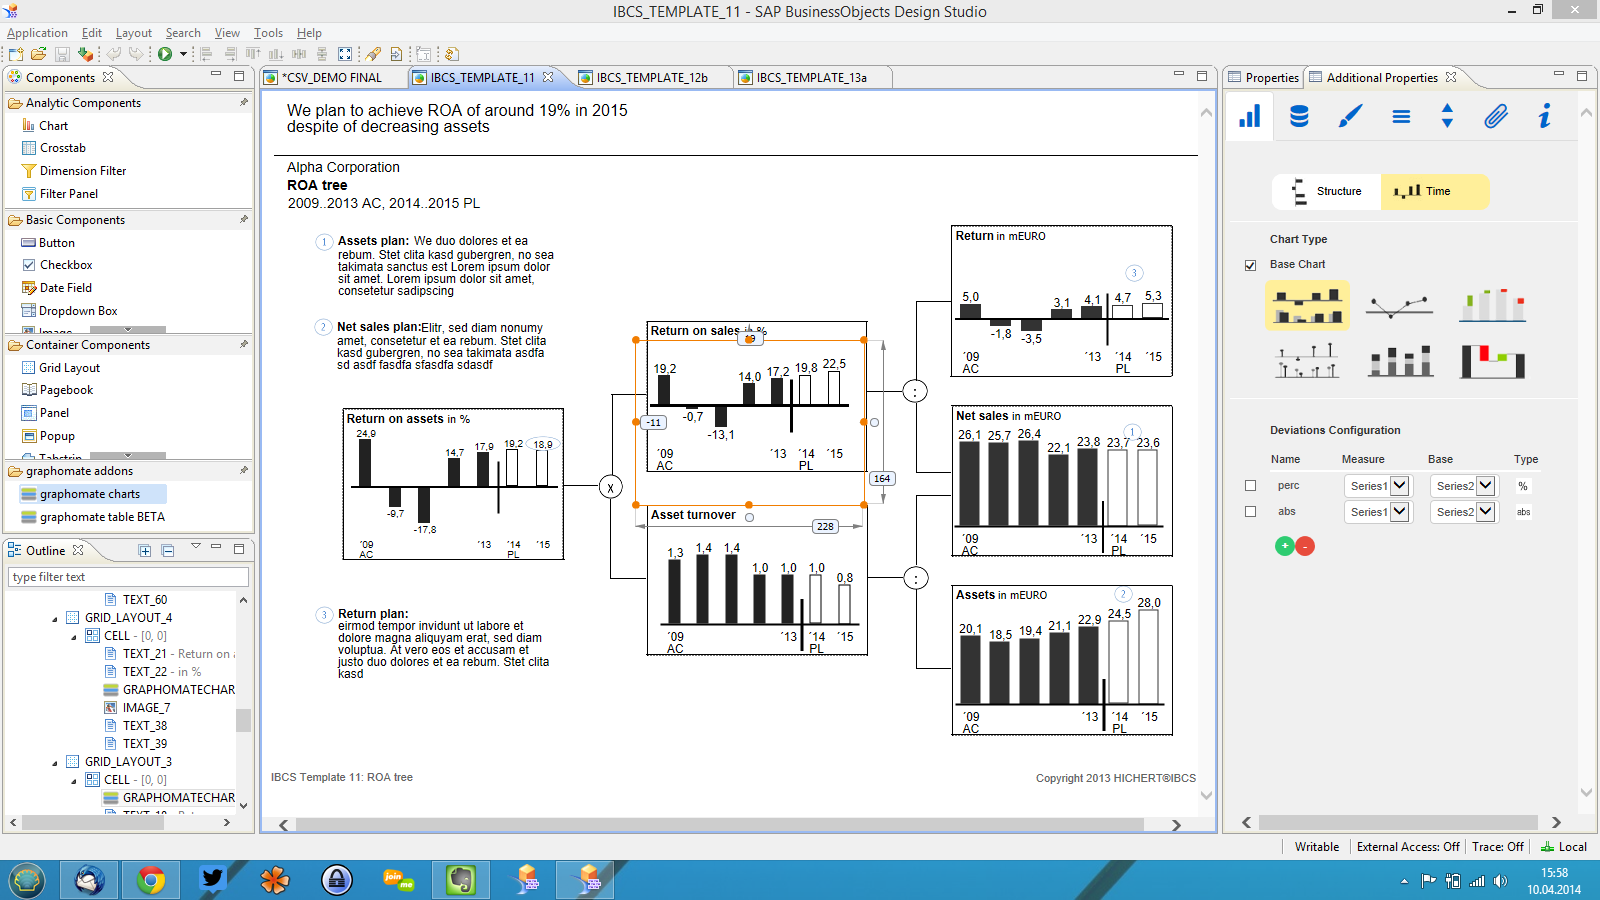Open the Layout menu
Viewport: 1600px width, 900px height.
pyautogui.click(x=134, y=33)
